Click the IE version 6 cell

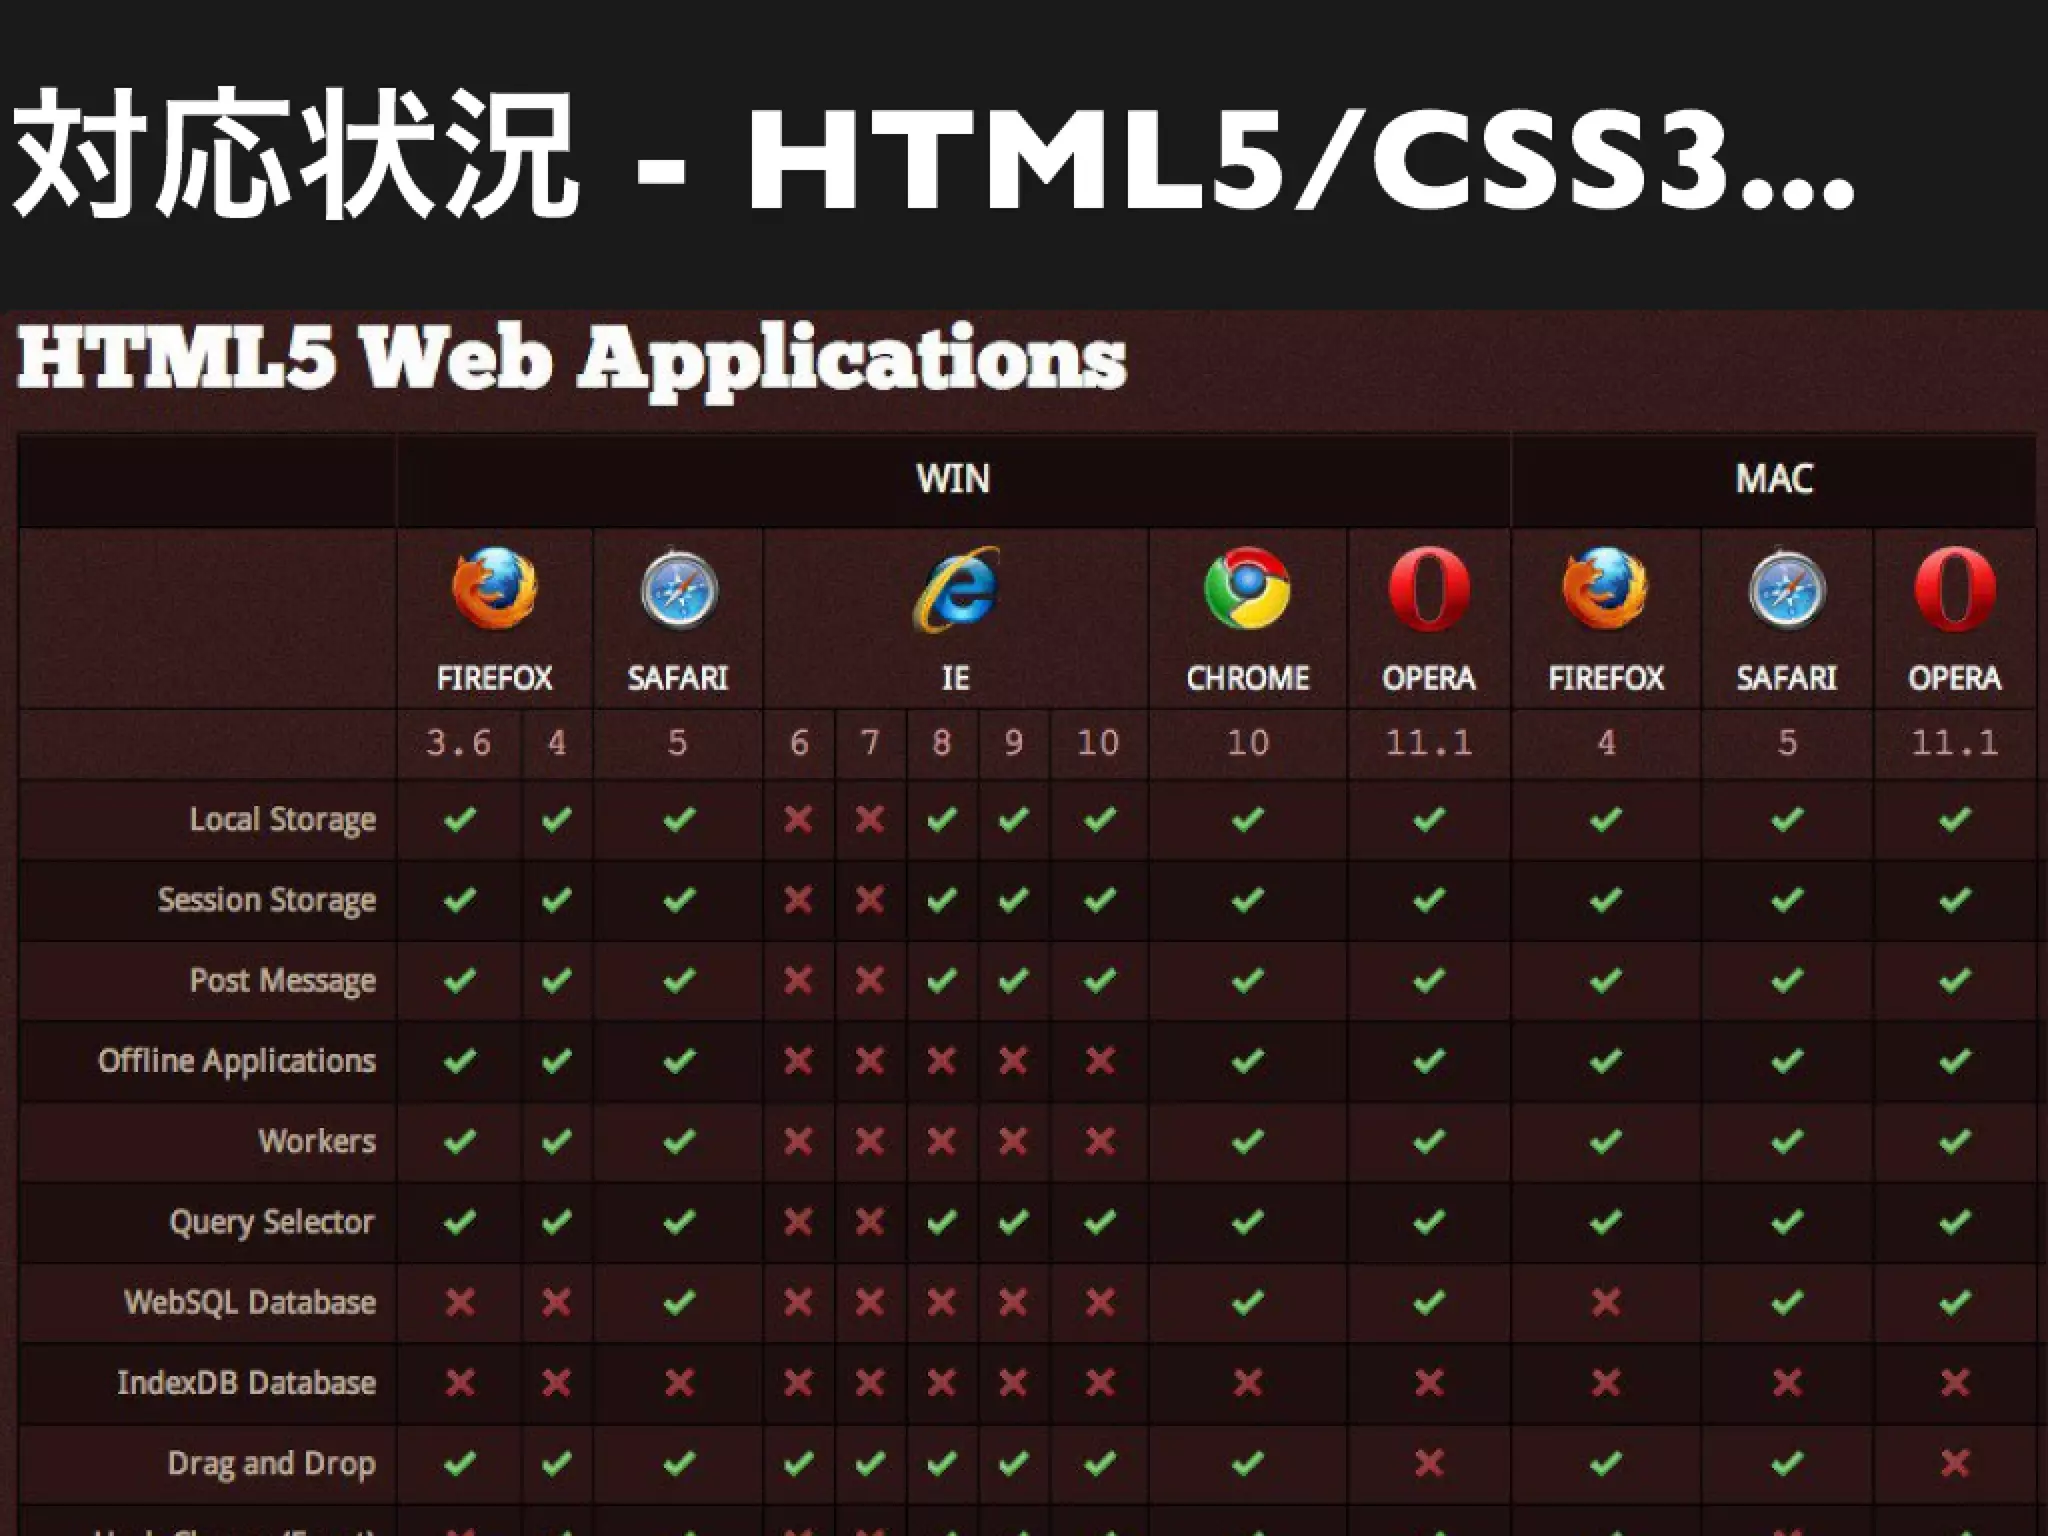[798, 743]
